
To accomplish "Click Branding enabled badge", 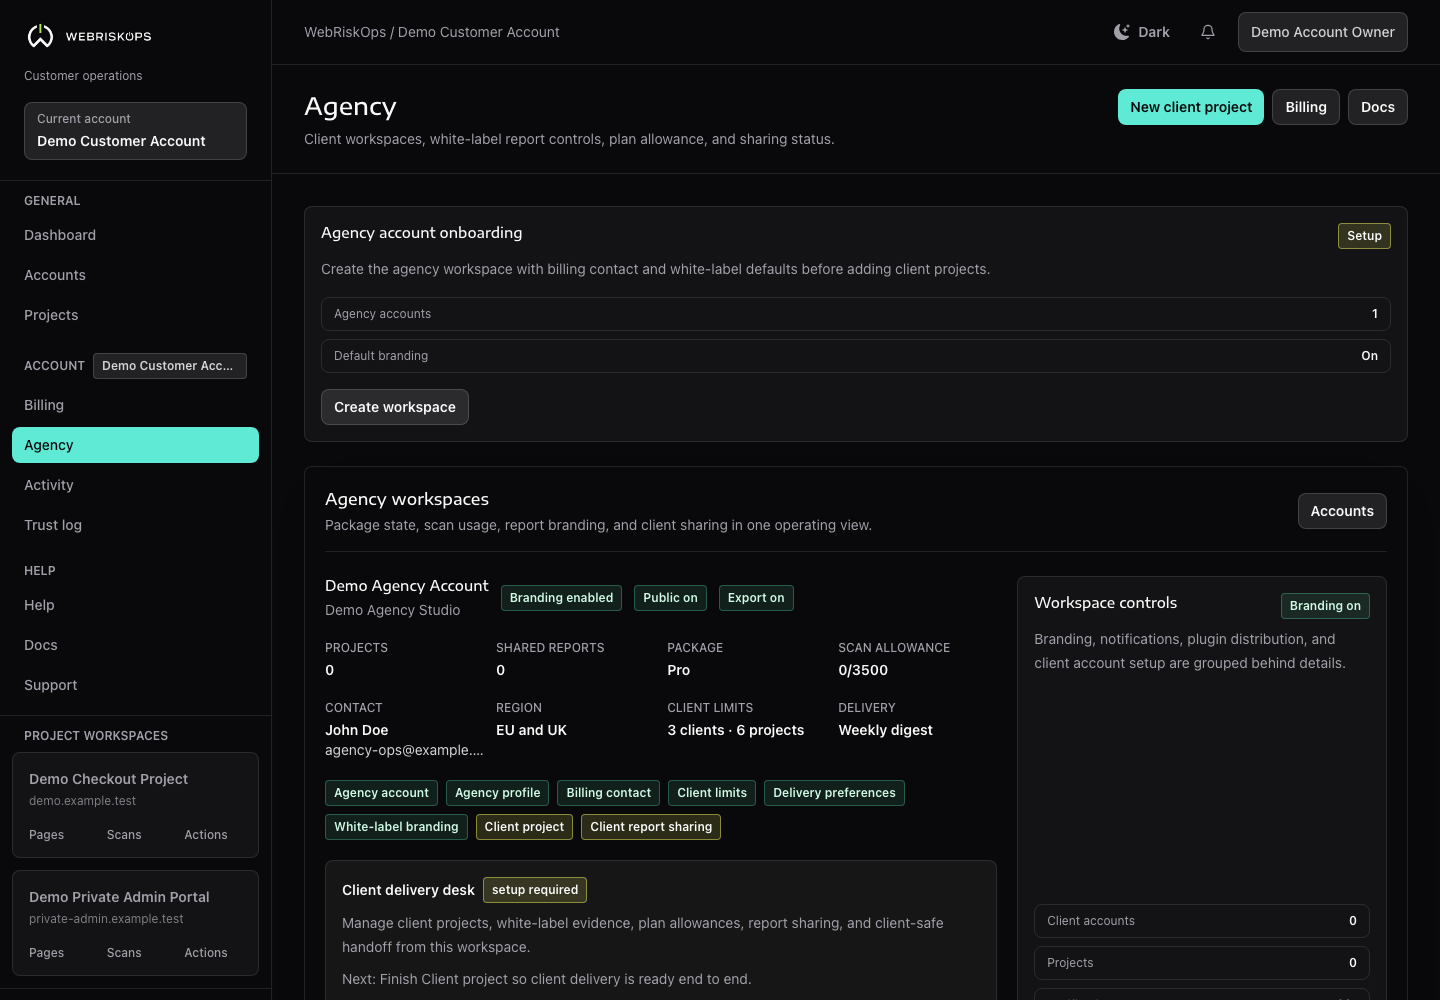I will point(561,598).
